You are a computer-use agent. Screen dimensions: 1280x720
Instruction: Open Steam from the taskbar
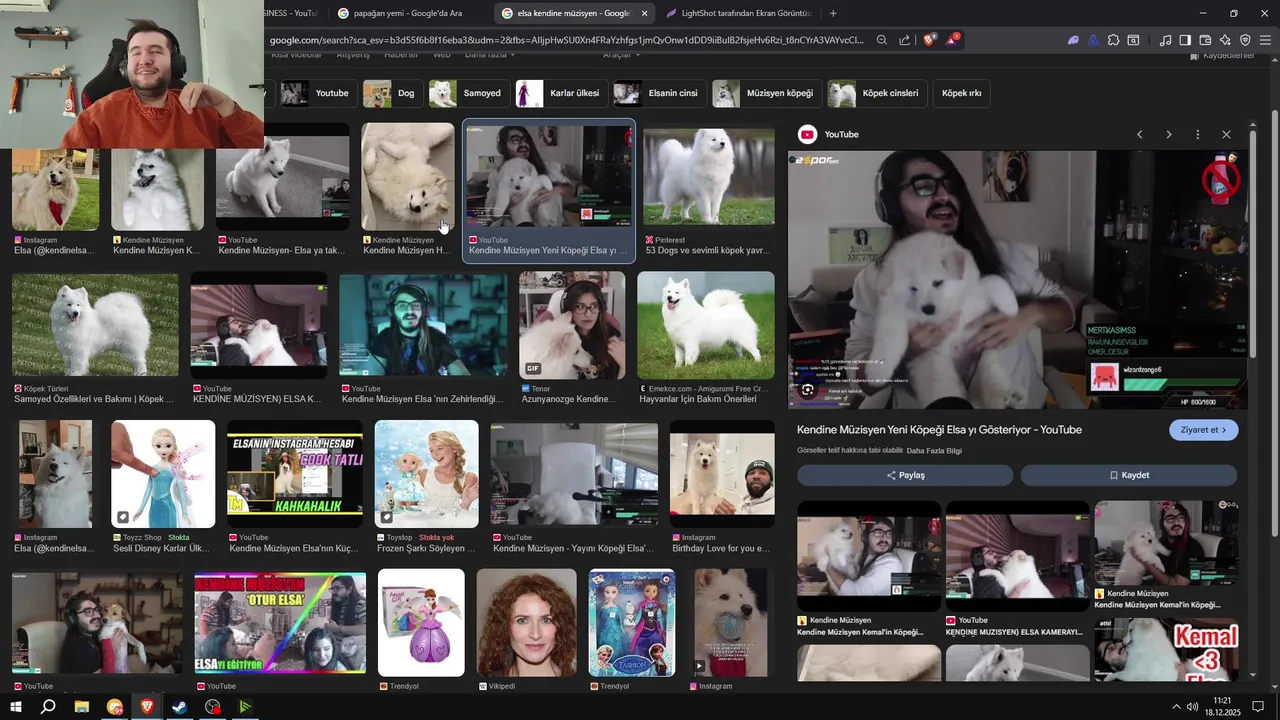pyautogui.click(x=179, y=707)
